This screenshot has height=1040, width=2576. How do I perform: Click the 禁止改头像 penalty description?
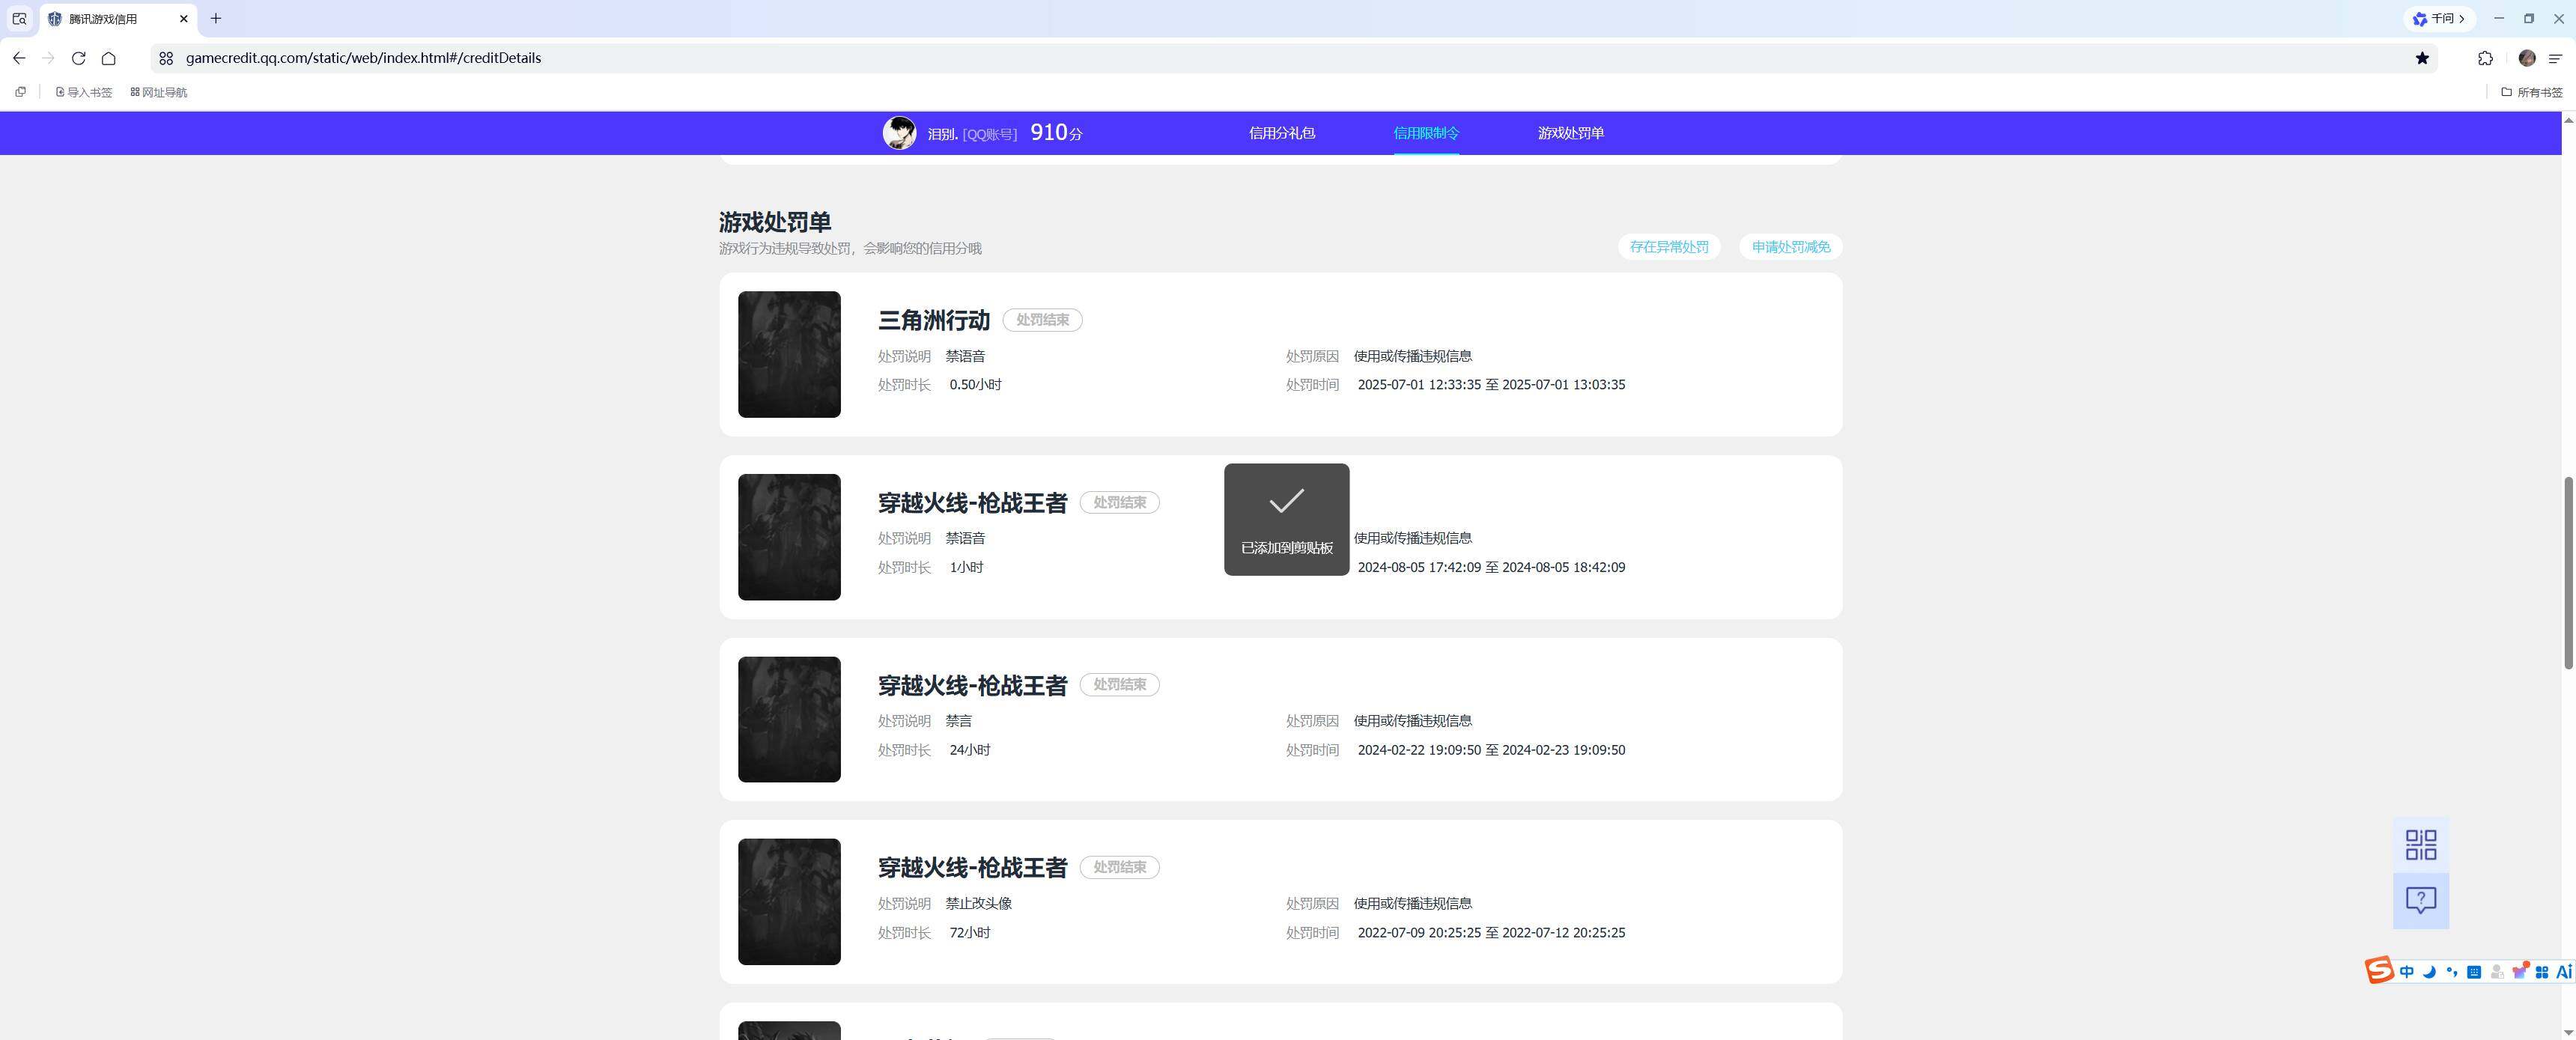[978, 904]
